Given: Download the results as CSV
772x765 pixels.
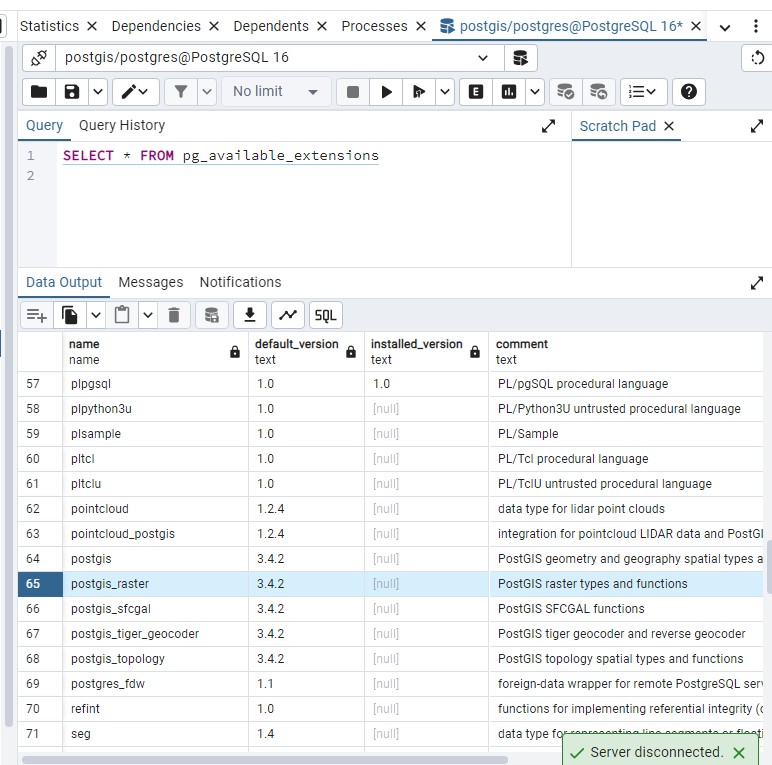Looking at the screenshot, I should coord(250,315).
